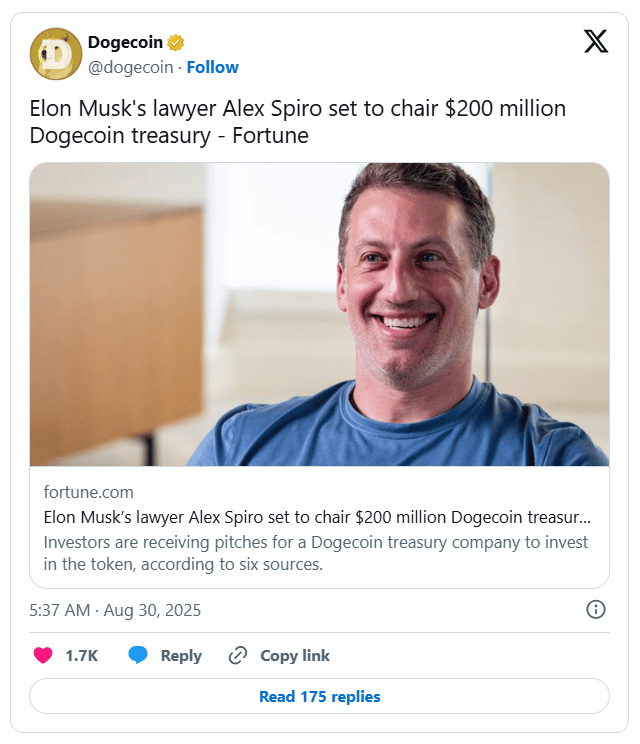
Task: Click the gold verified badge
Action: 176,42
